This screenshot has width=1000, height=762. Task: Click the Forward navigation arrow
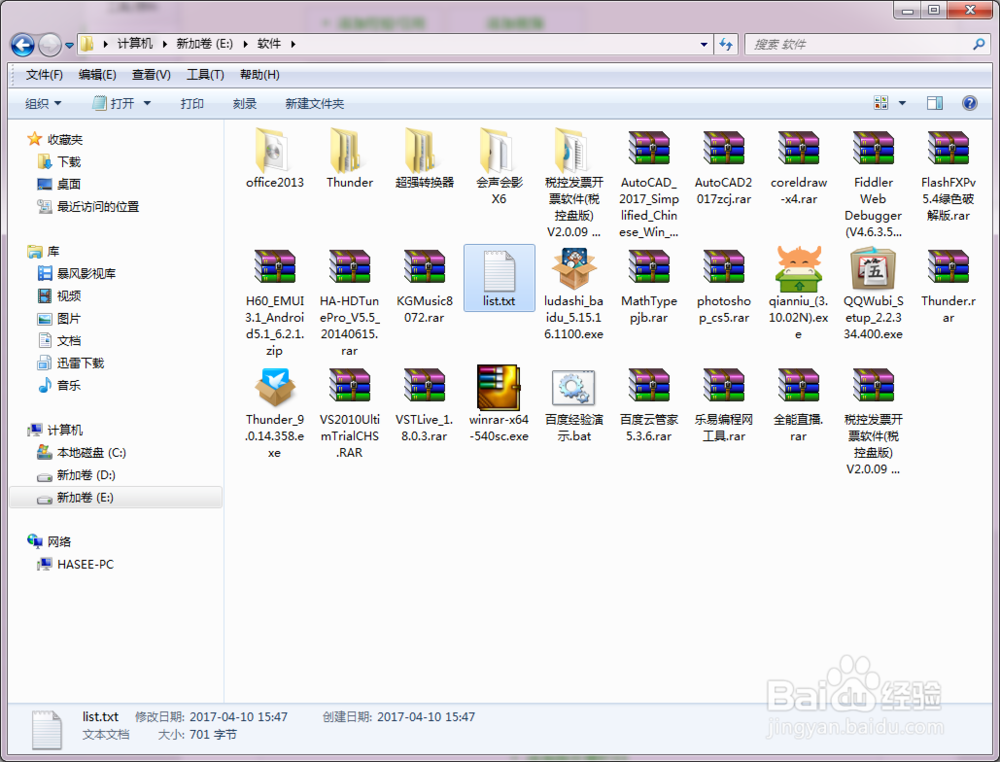point(50,45)
